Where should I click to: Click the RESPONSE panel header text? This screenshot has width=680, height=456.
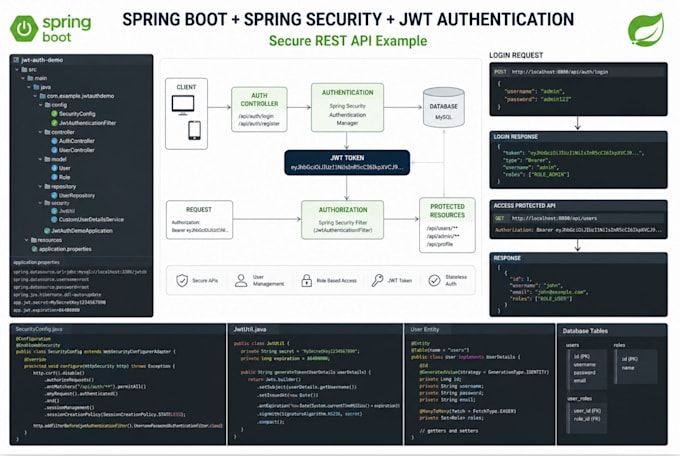tap(507, 258)
